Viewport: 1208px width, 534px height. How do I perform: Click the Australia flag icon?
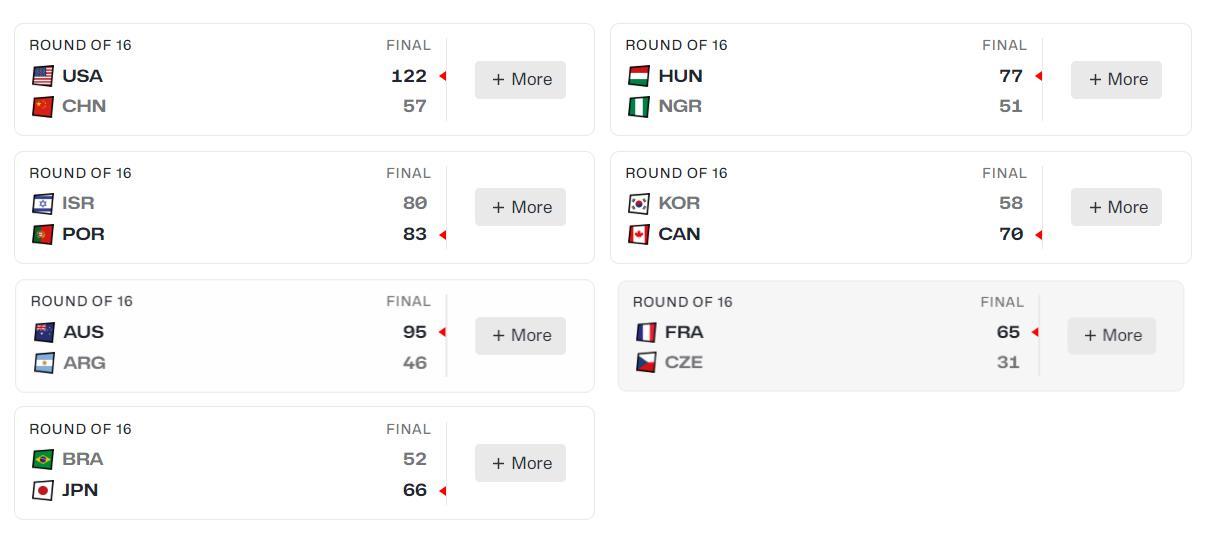point(44,332)
